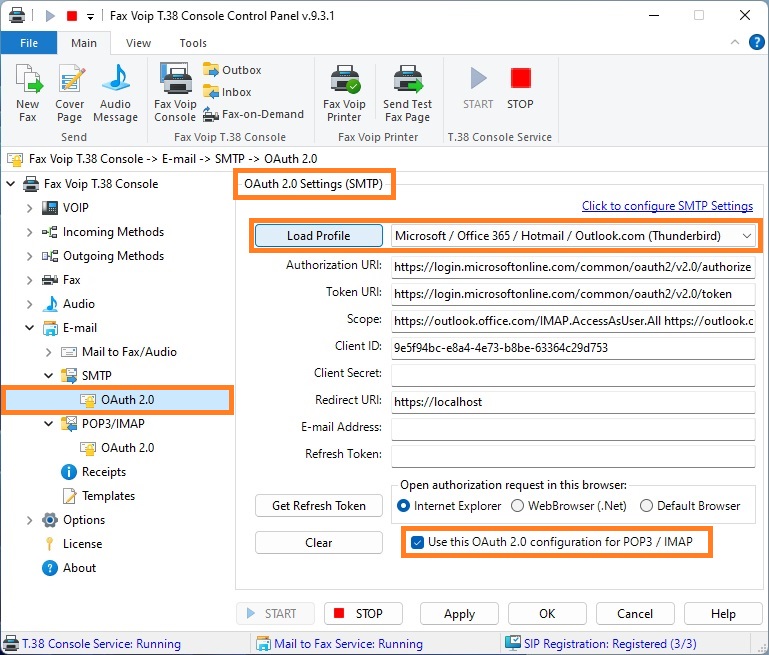Expand the Fax node
769x655 pixels.
coord(29,280)
